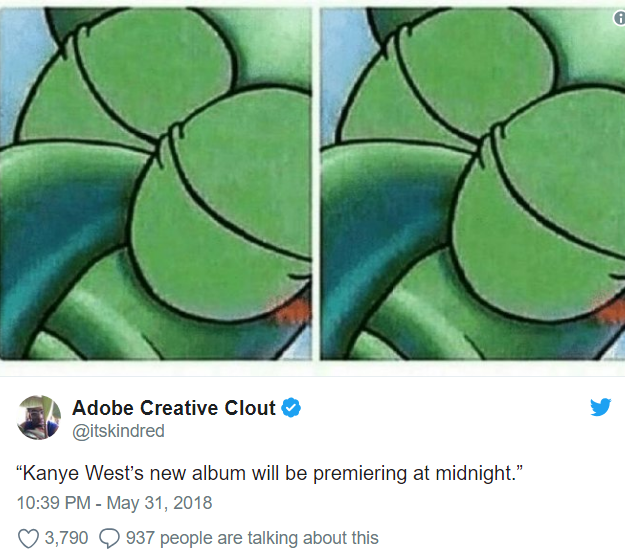
Task: Click the 3,790 likes count
Action: coord(66,538)
